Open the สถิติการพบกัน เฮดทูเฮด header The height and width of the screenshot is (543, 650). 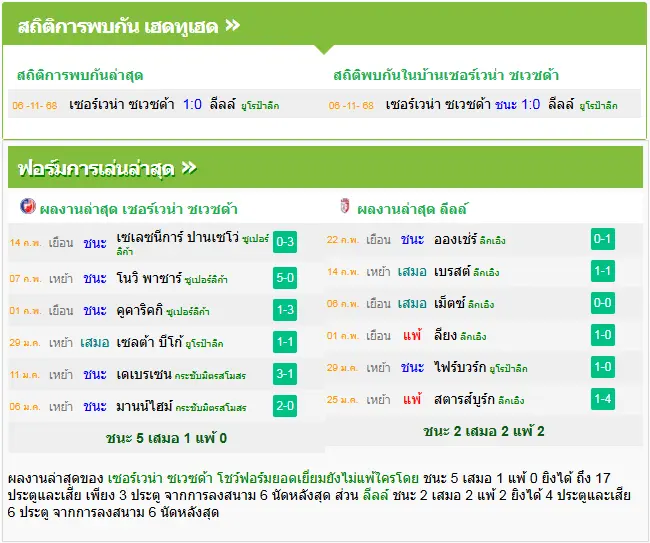(x=325, y=24)
